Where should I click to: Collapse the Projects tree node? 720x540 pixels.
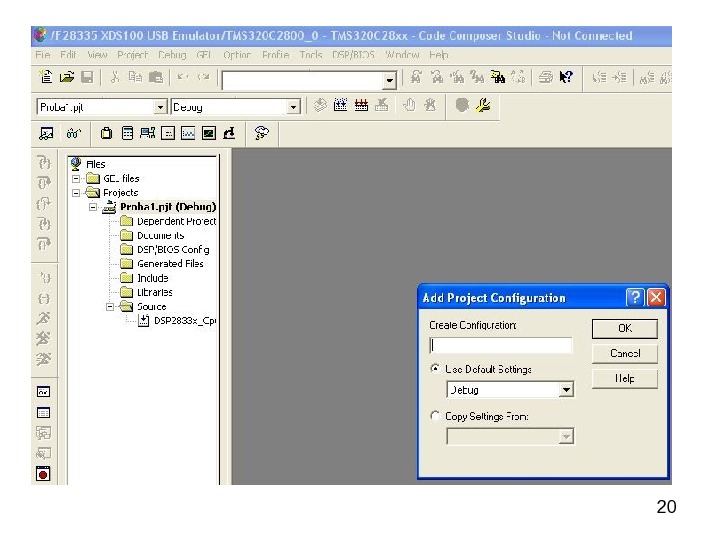pos(76,192)
